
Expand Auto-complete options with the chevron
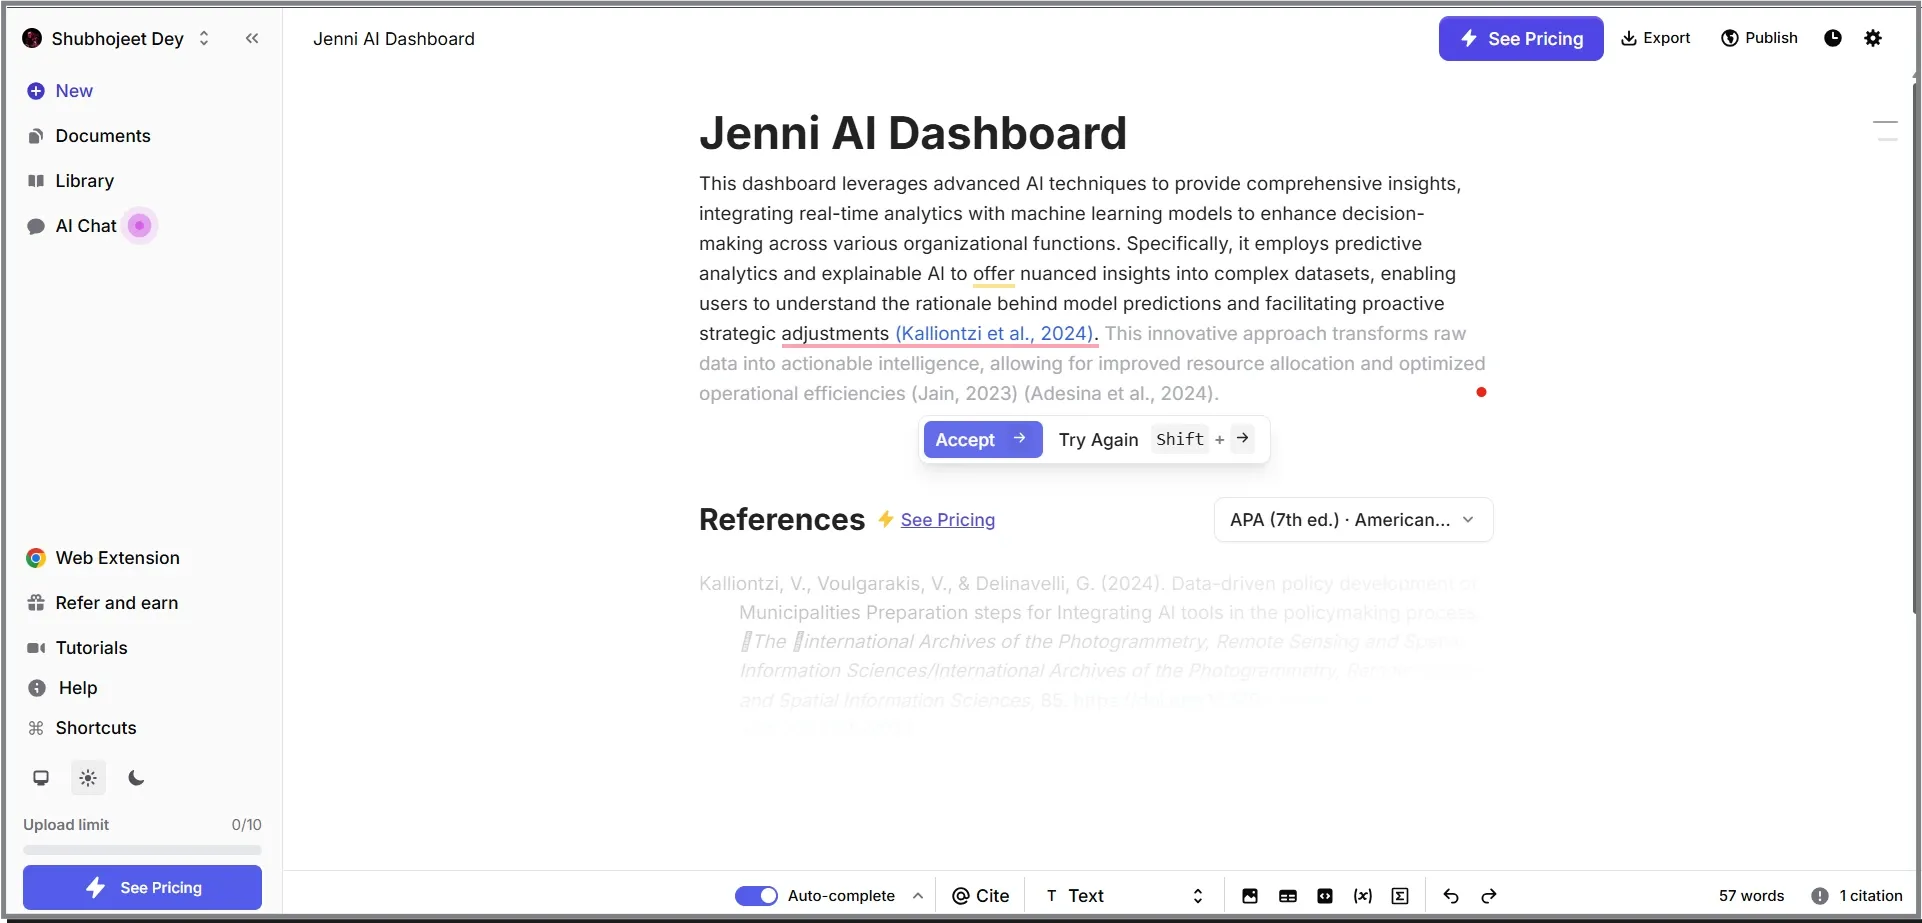coord(918,896)
